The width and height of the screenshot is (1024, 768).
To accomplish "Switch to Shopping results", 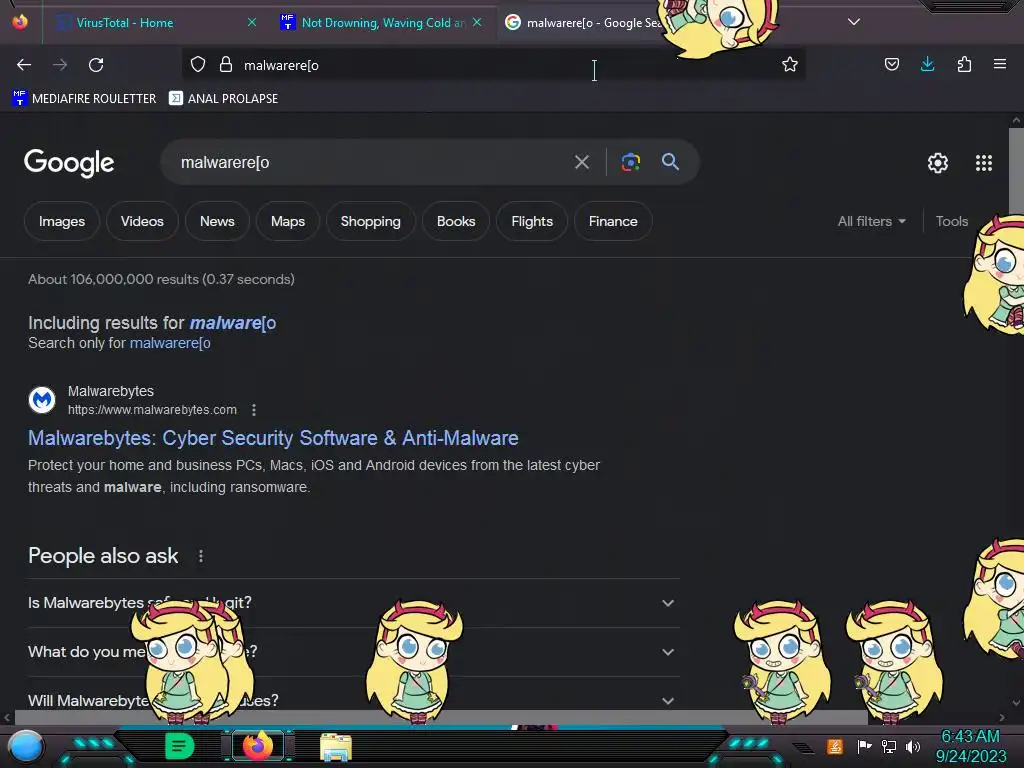I will click(x=370, y=221).
